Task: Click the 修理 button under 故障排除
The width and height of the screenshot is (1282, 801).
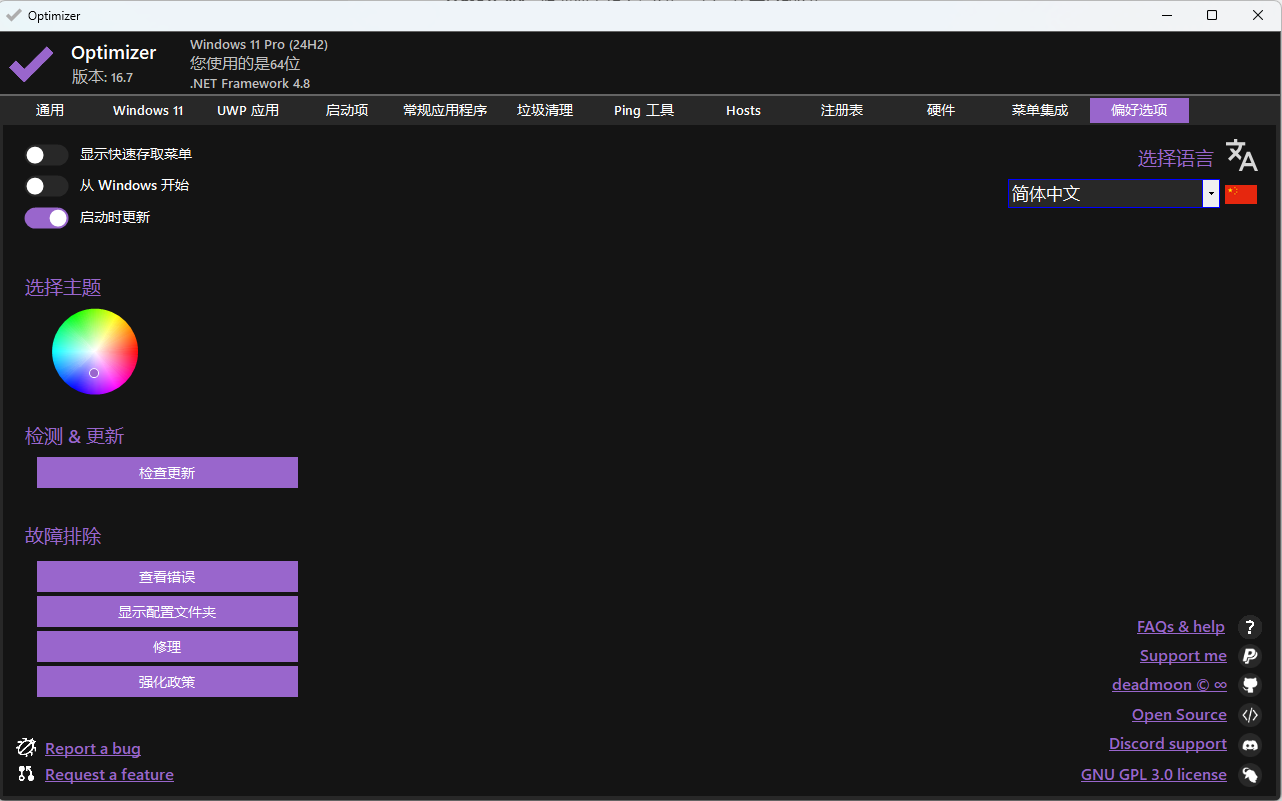Action: click(x=166, y=646)
